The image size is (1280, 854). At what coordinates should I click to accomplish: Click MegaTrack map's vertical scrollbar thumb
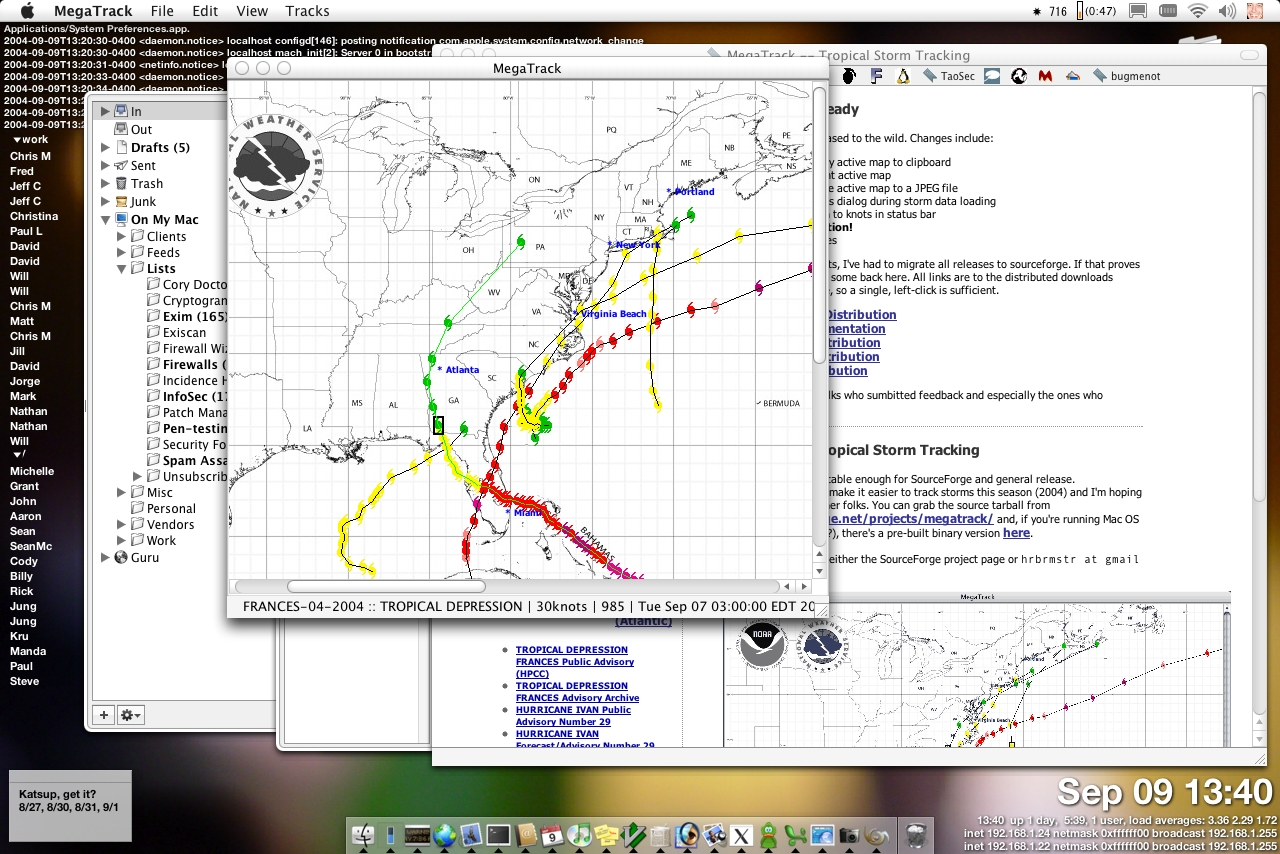point(820,226)
